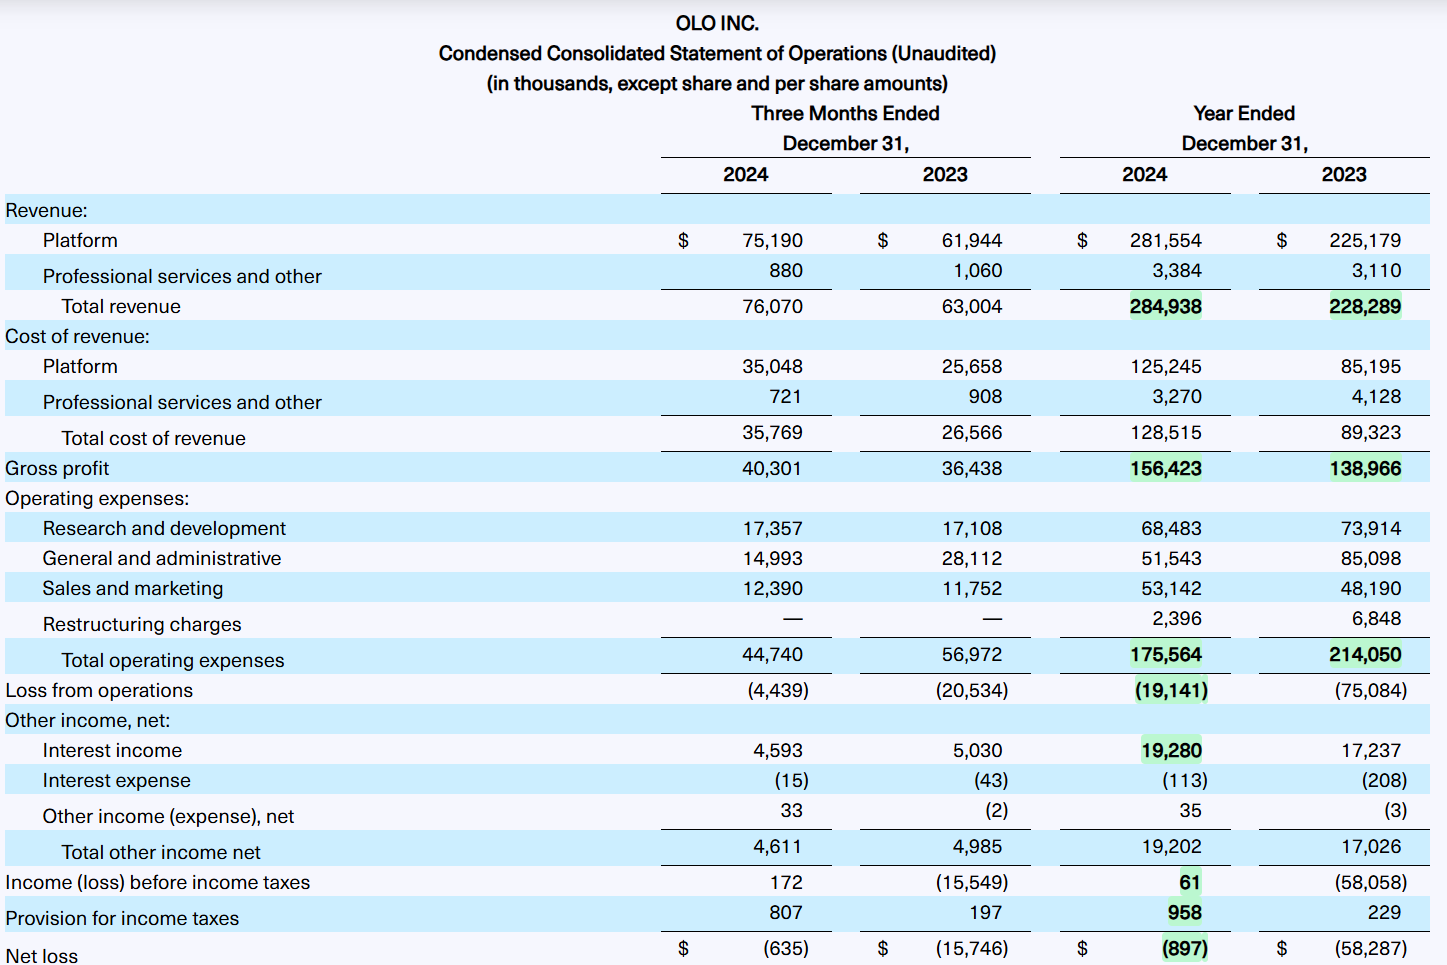Click the 'Three Months Ended' column header
The height and width of the screenshot is (965, 1447).
click(845, 113)
